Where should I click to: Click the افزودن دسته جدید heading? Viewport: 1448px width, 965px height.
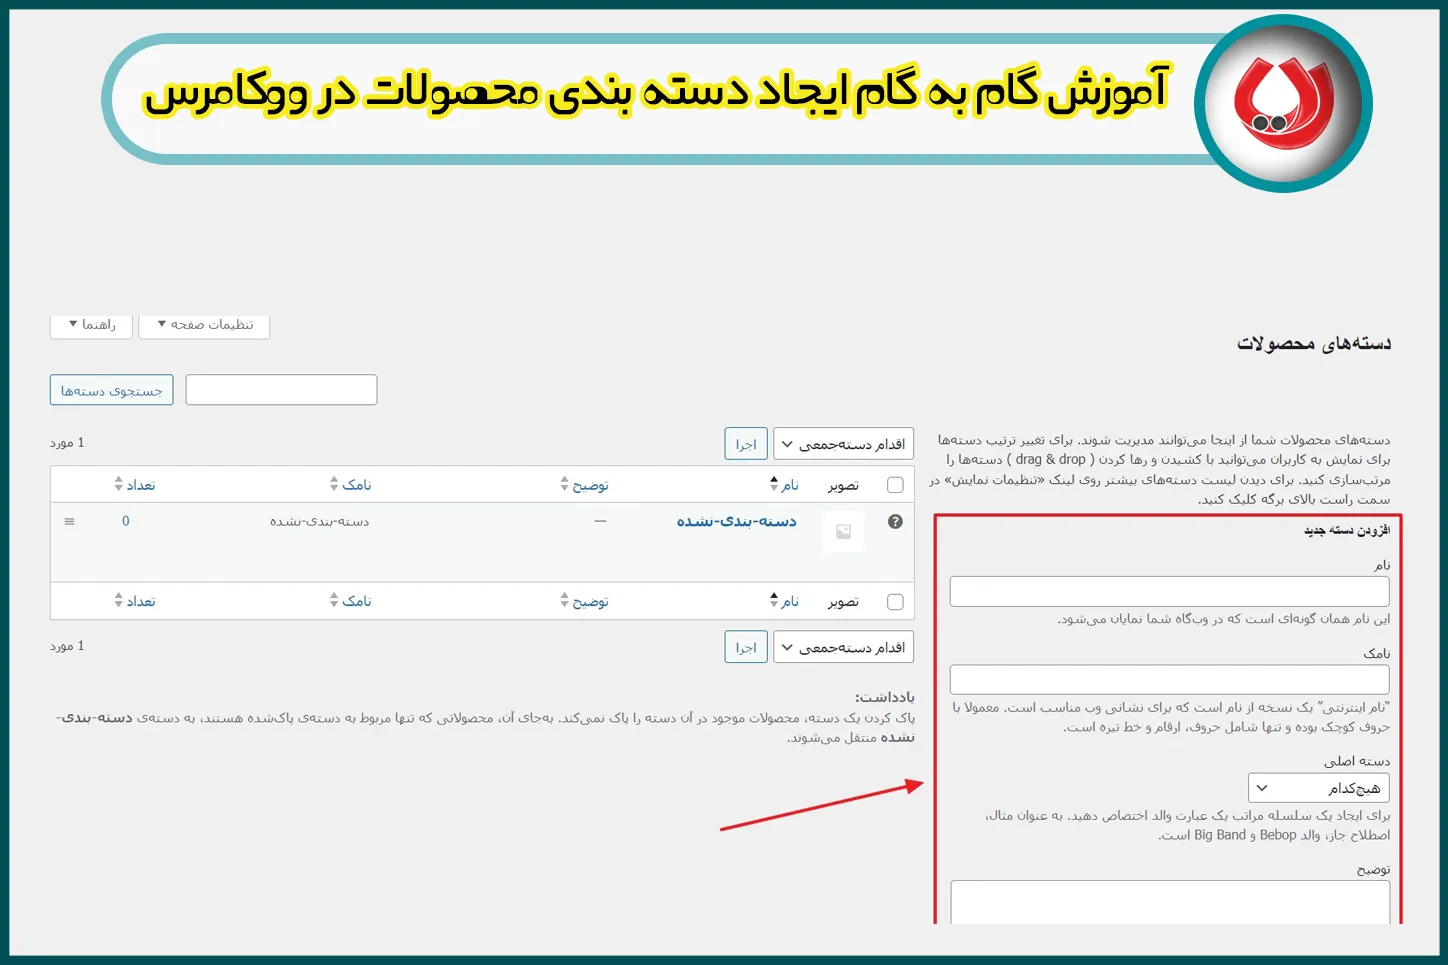coord(1347,530)
